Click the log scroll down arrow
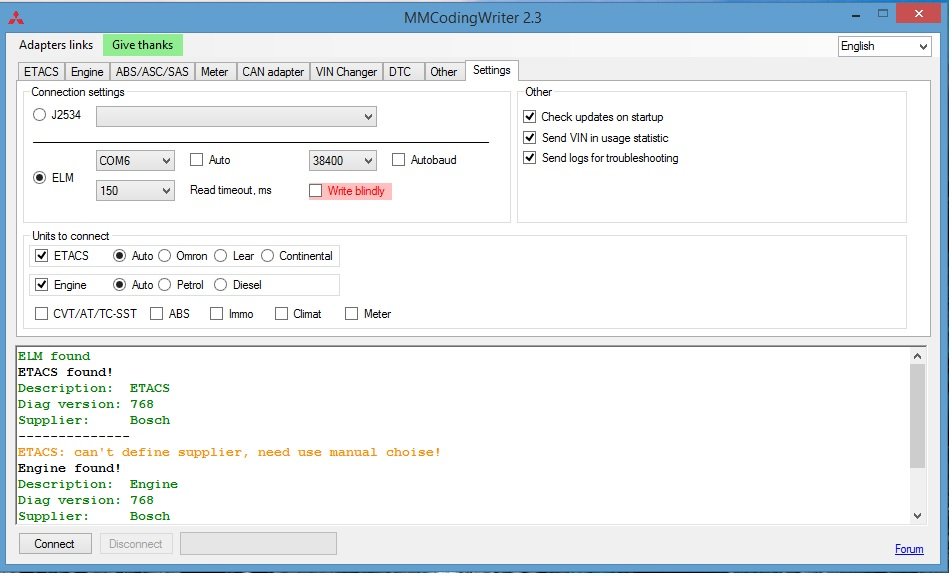The height and width of the screenshot is (576, 952). (917, 516)
